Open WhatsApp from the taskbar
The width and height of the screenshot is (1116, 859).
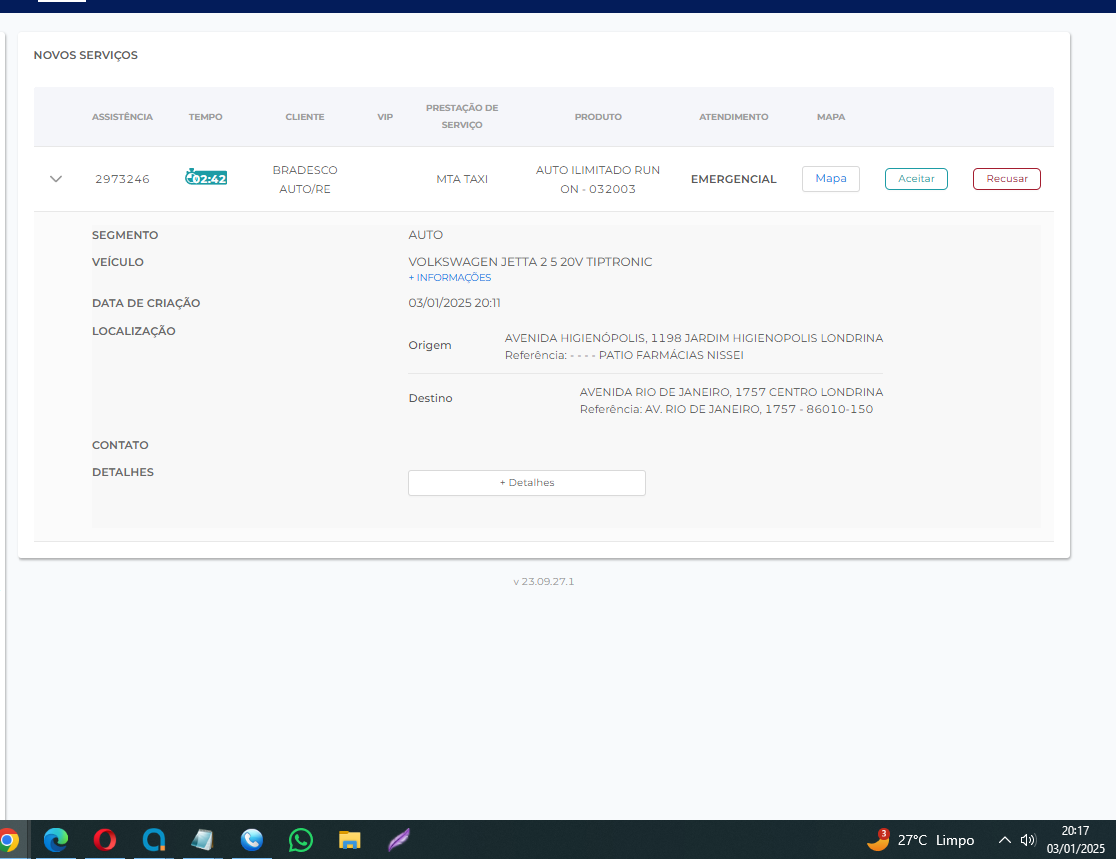[x=301, y=840]
